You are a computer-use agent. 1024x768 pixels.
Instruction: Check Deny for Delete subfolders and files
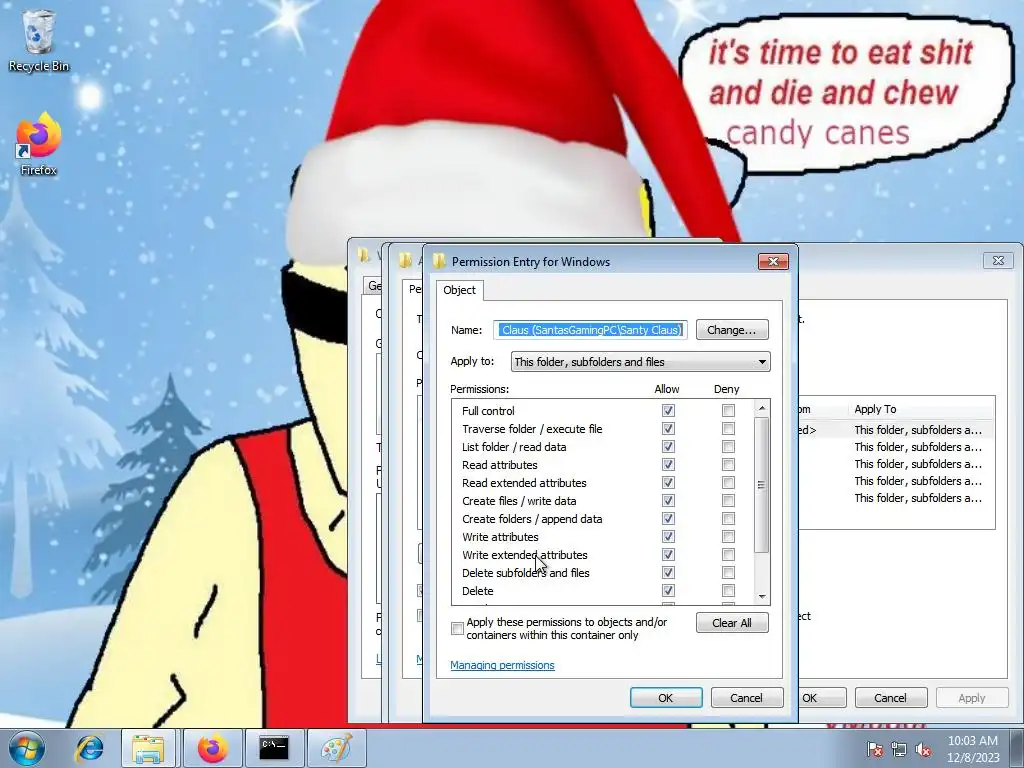(x=728, y=573)
